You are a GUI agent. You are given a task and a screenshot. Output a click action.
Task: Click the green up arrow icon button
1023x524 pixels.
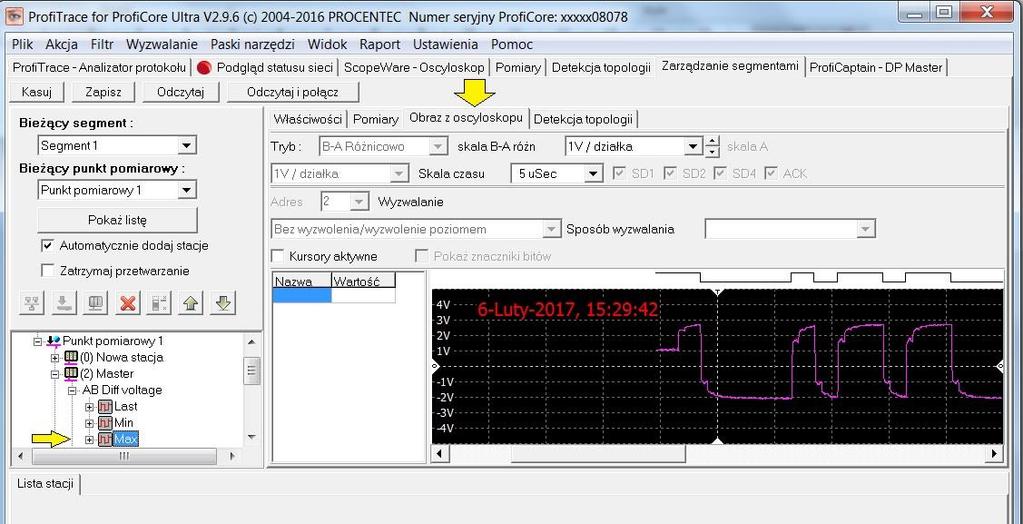click(x=191, y=303)
